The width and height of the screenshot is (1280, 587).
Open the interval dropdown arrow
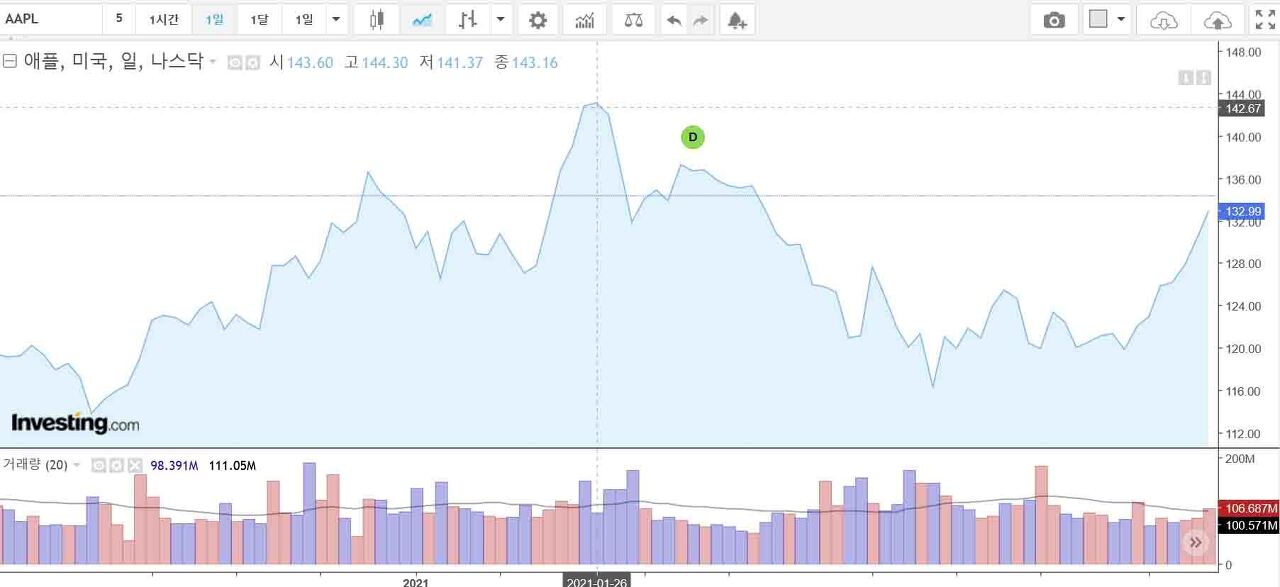[x=336, y=19]
